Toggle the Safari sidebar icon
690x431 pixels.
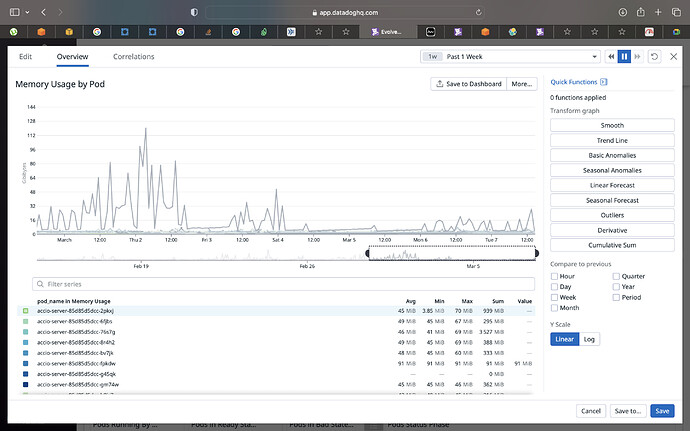15,12
